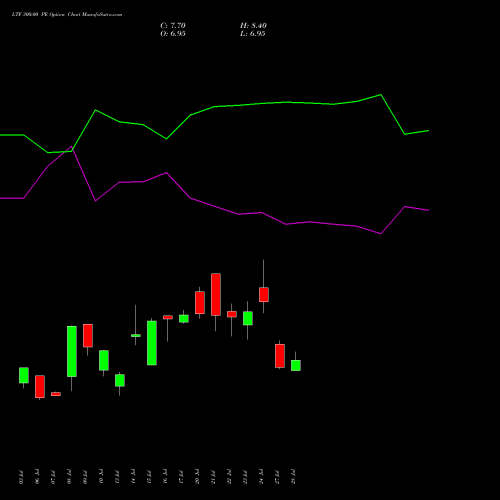The width and height of the screenshot is (500, 500).
Task: Click the first date label on the axis
Action: tap(22, 477)
